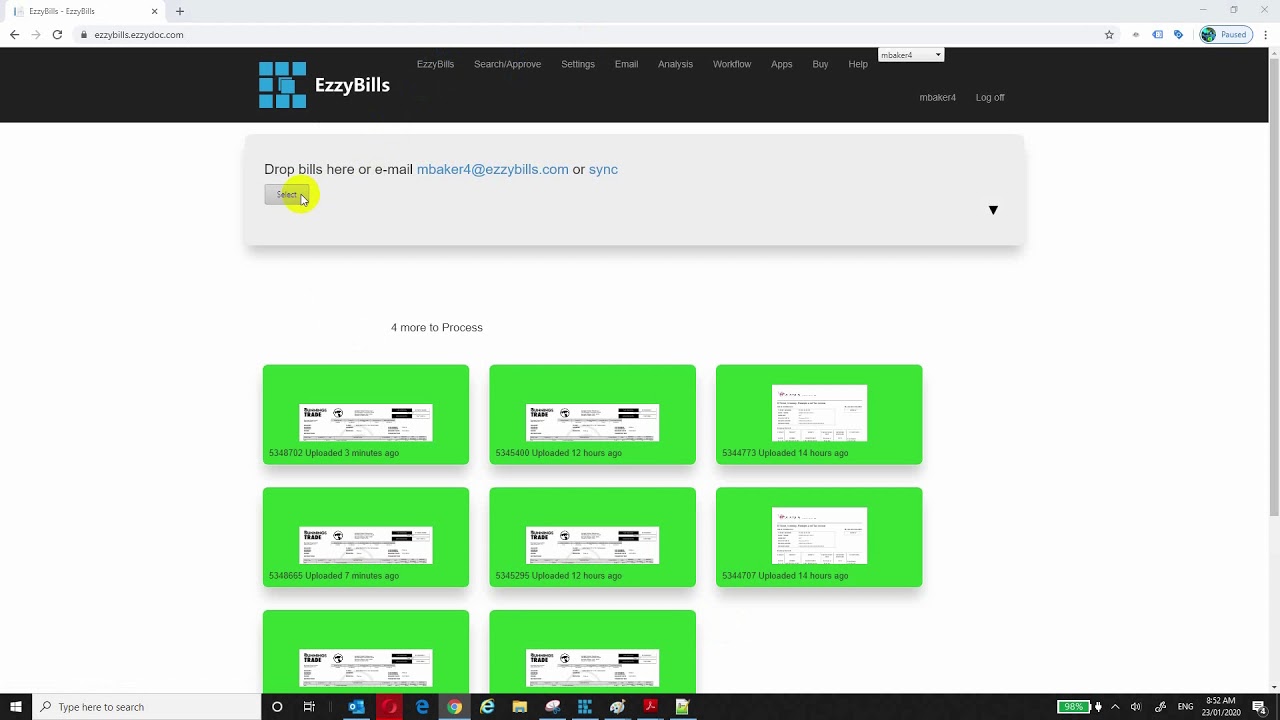Open the Chrome three-dot menu
The width and height of the screenshot is (1280, 720).
[1268, 35]
